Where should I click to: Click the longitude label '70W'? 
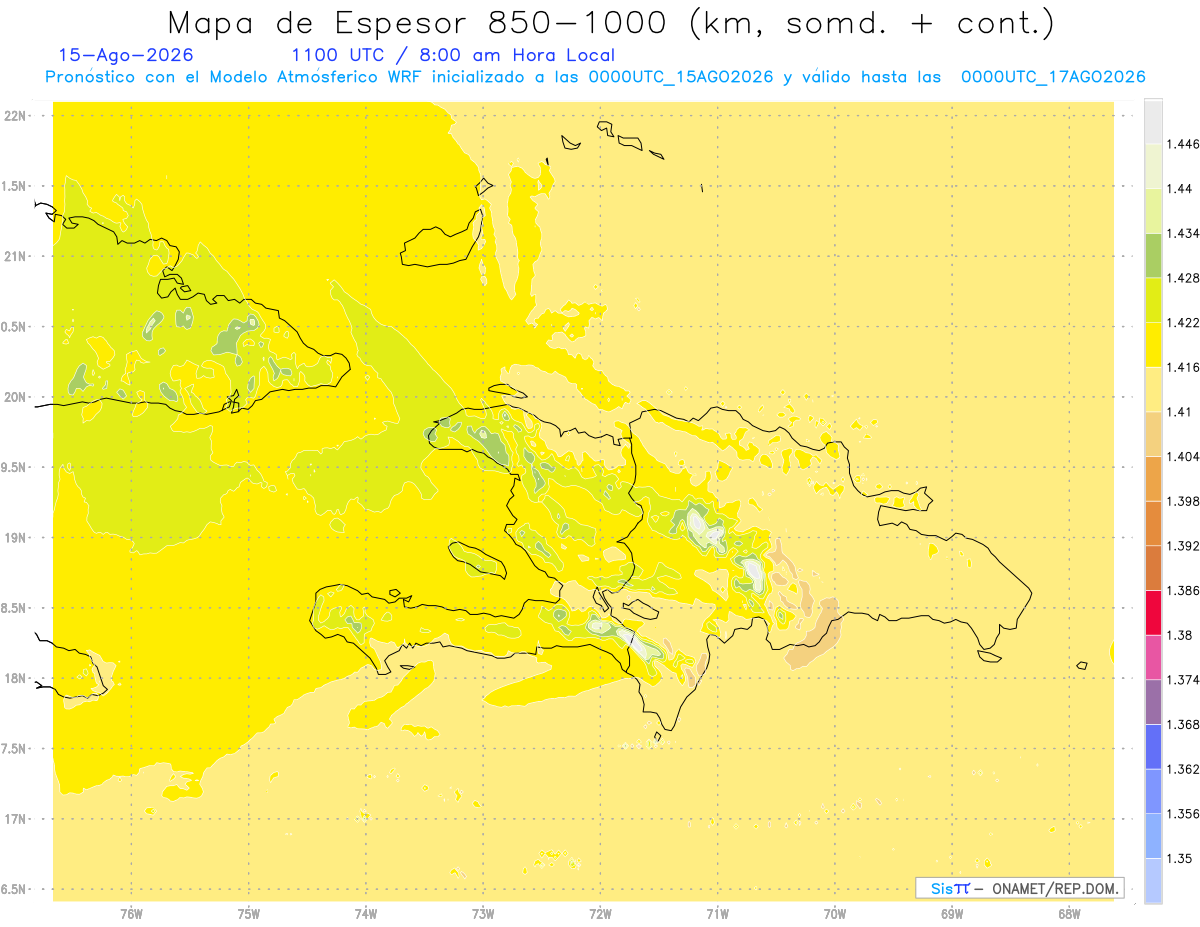pos(835,914)
